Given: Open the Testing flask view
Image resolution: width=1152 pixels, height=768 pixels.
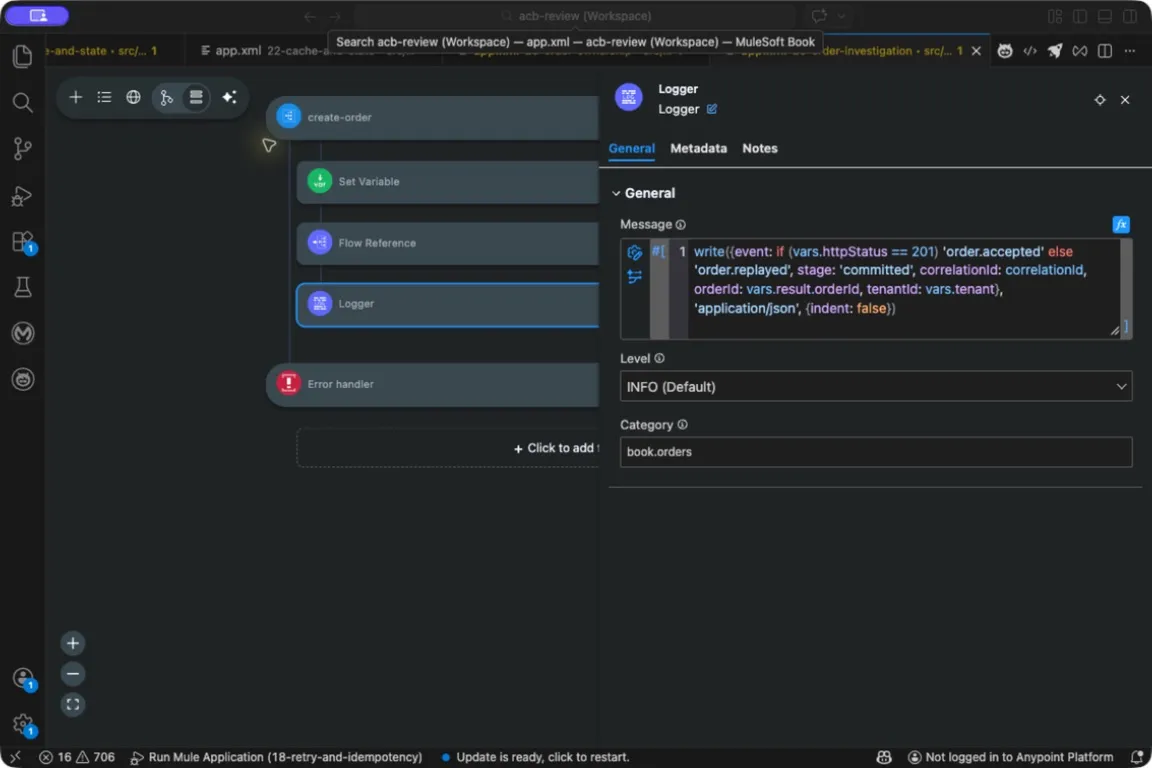Looking at the screenshot, I should click(23, 287).
